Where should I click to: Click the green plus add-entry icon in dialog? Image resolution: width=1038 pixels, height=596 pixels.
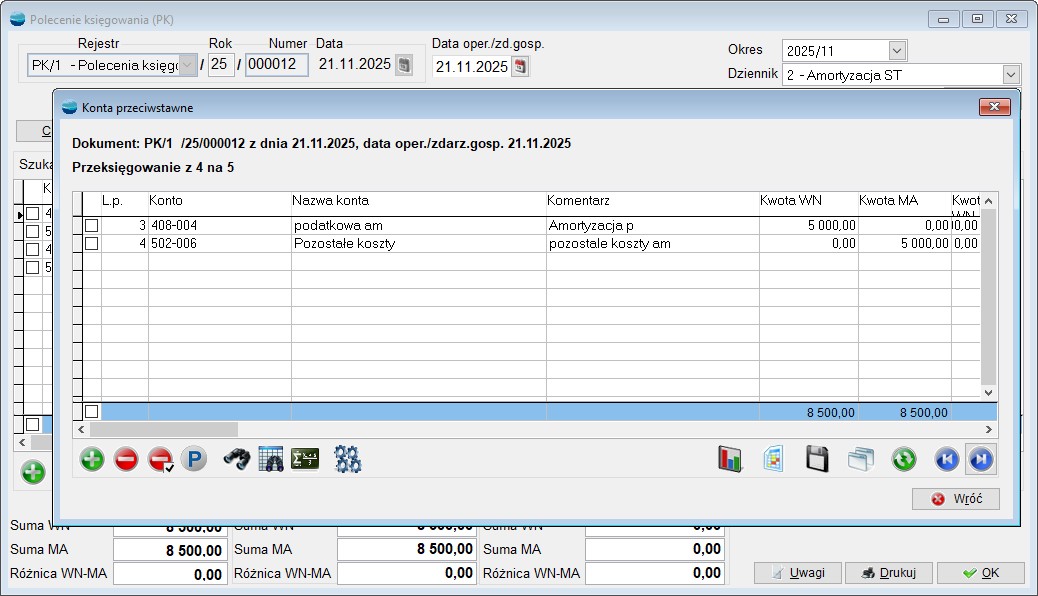pos(92,459)
